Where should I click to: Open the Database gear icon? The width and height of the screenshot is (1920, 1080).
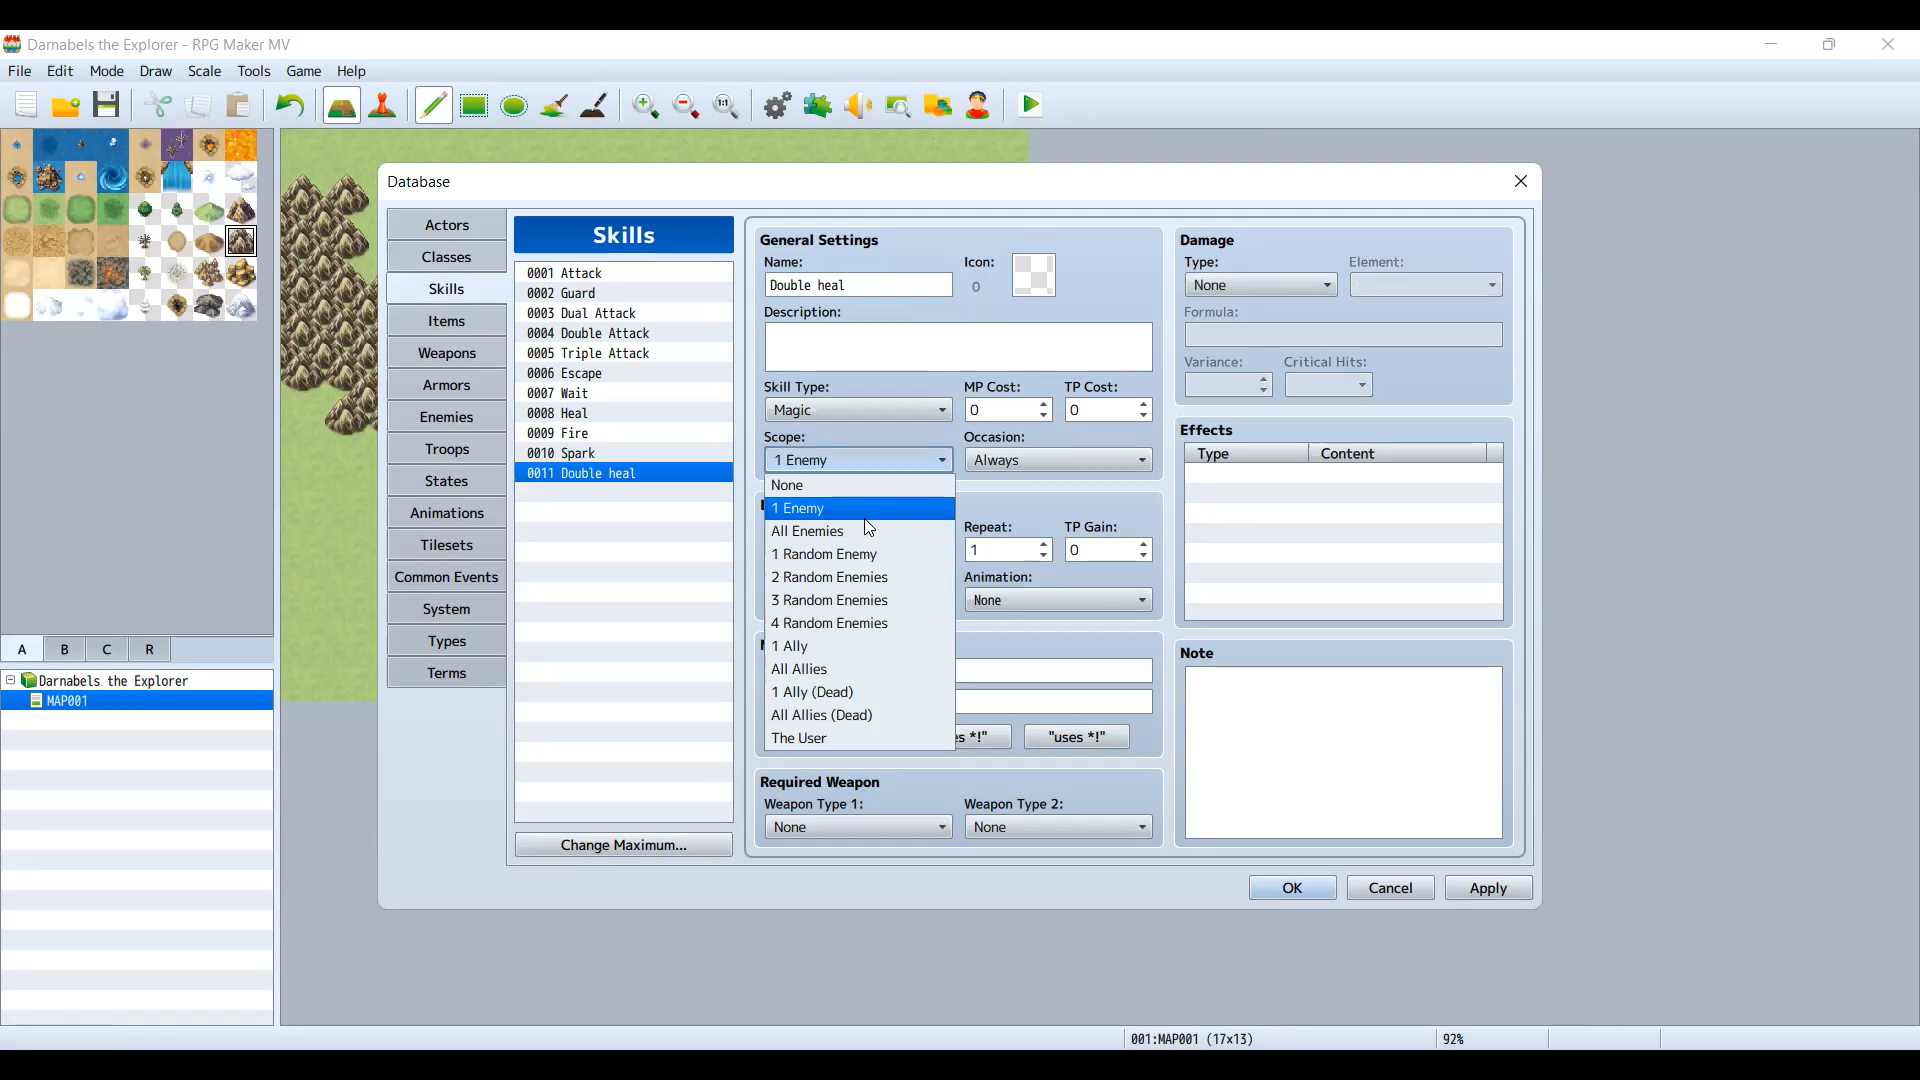(778, 105)
